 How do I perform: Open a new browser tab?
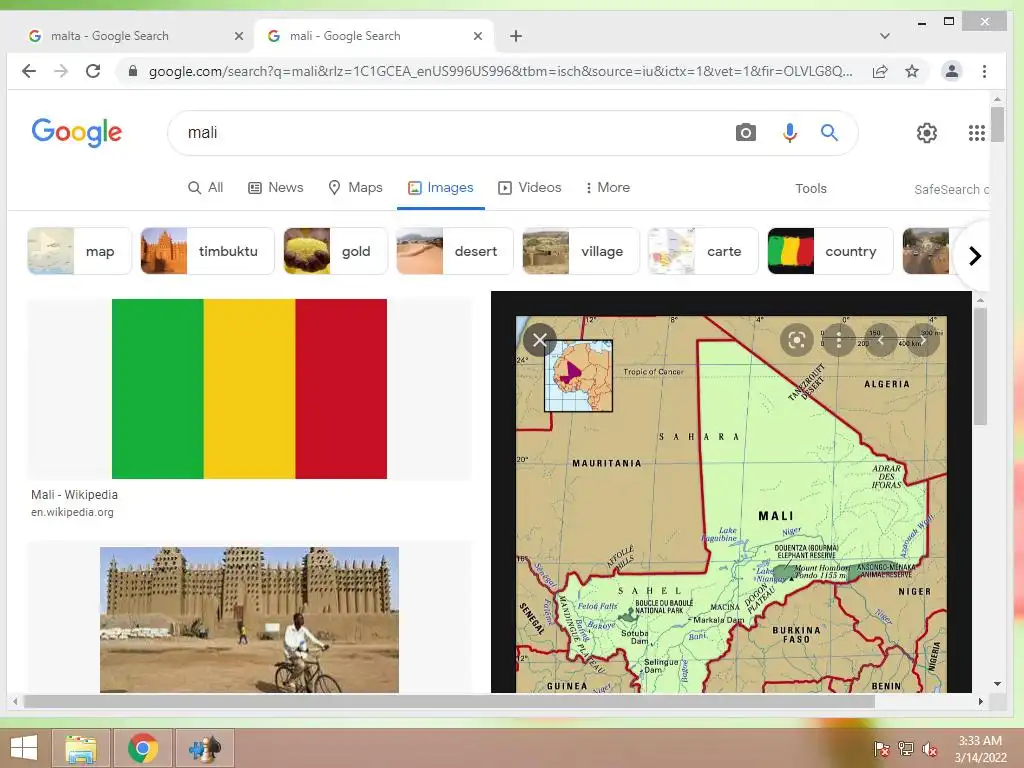(x=516, y=36)
